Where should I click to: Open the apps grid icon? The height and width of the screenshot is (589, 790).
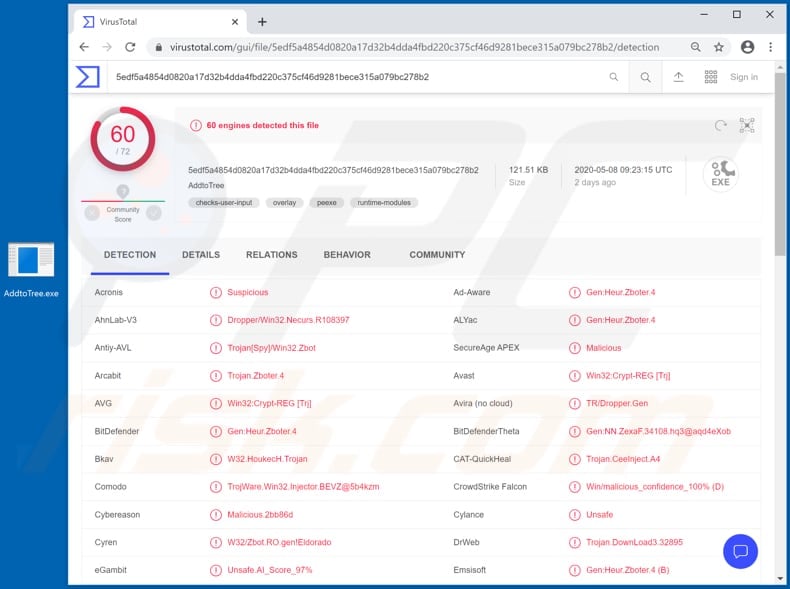click(711, 77)
